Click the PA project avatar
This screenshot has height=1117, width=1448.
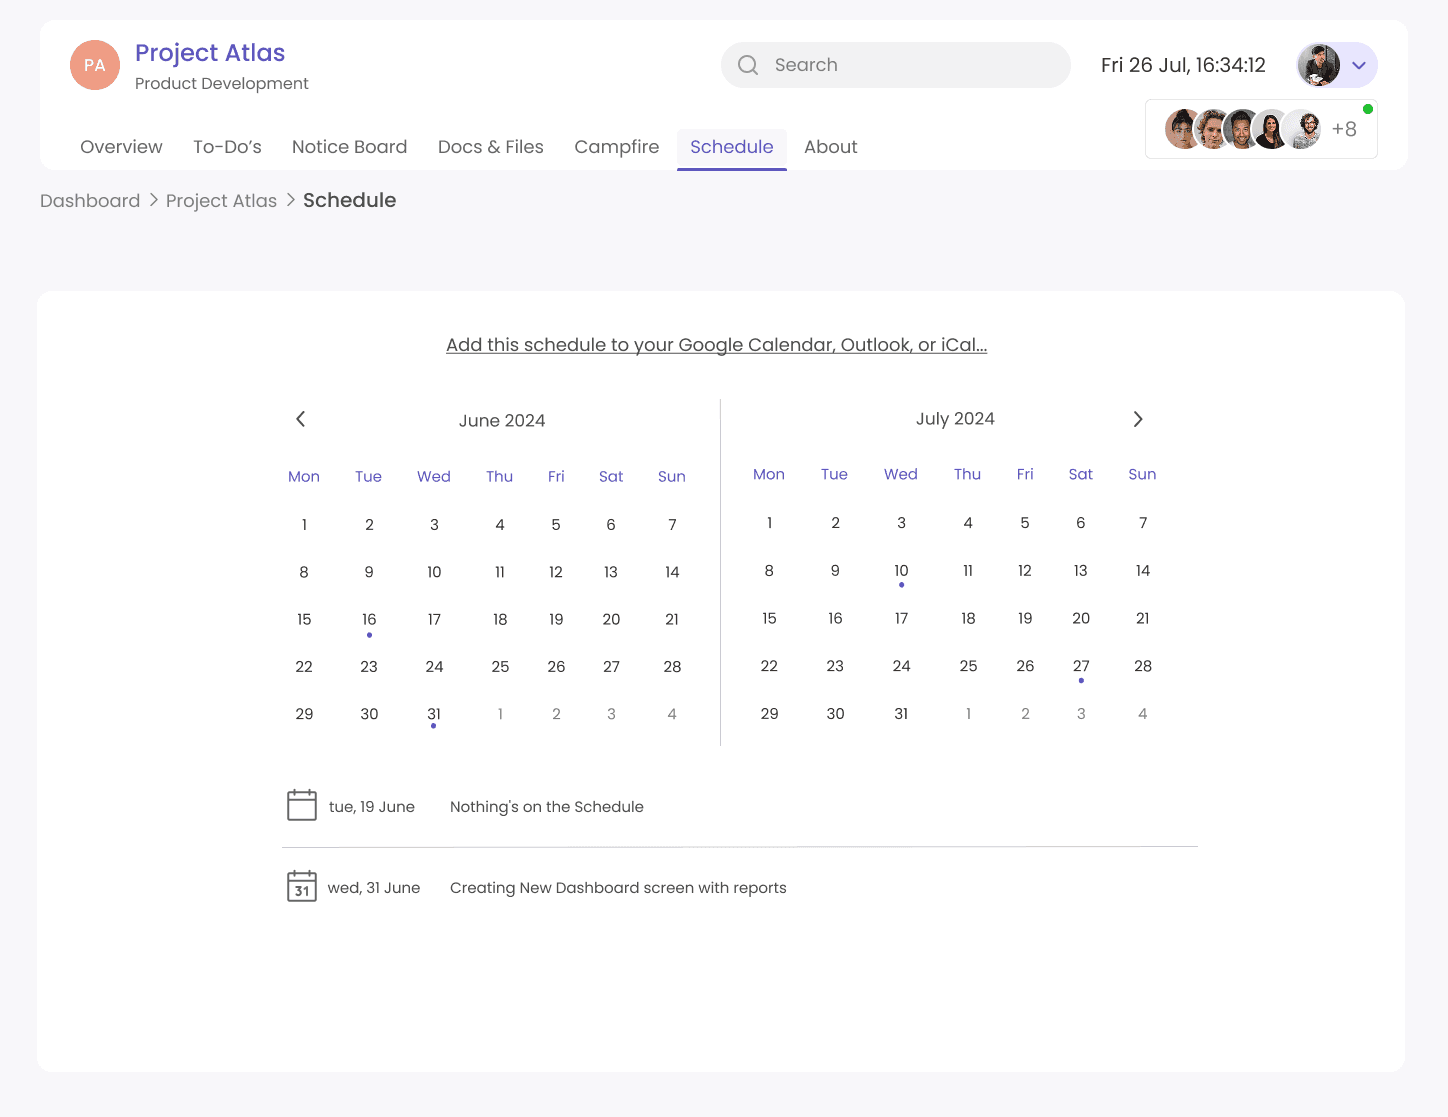(x=94, y=64)
